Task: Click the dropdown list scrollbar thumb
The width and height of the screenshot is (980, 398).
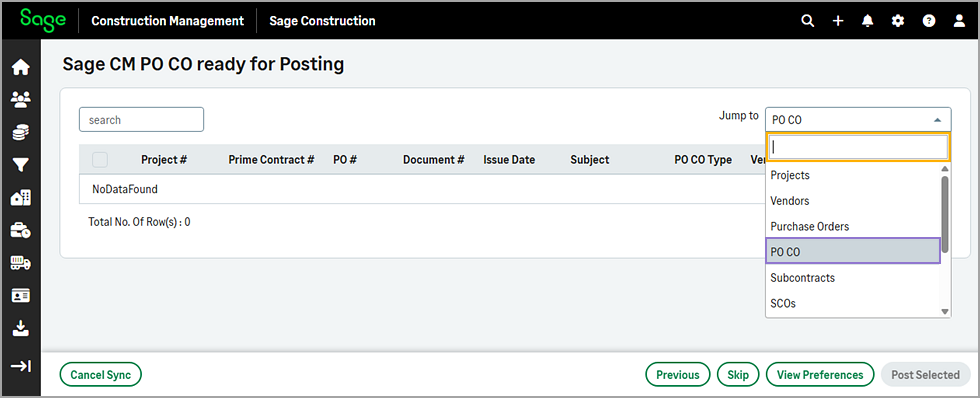Action: (x=945, y=214)
